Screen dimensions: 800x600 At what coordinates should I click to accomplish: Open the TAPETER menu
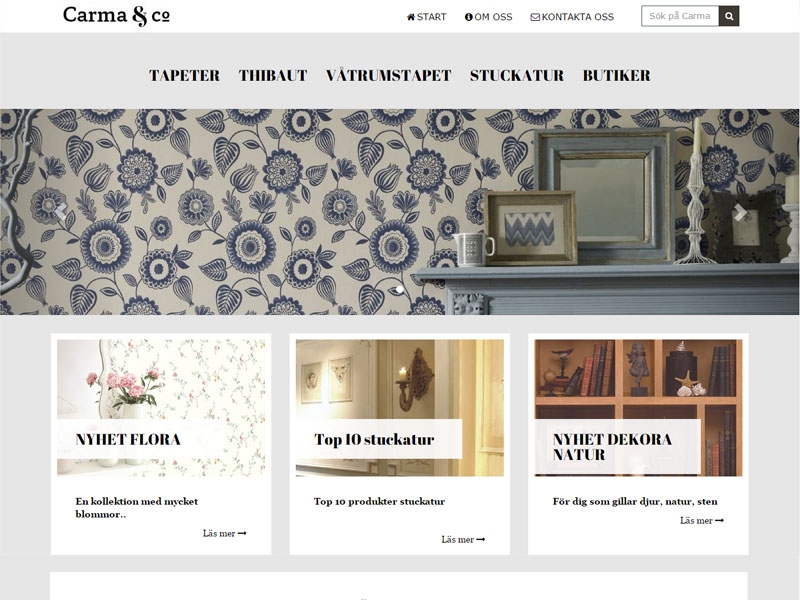click(184, 76)
